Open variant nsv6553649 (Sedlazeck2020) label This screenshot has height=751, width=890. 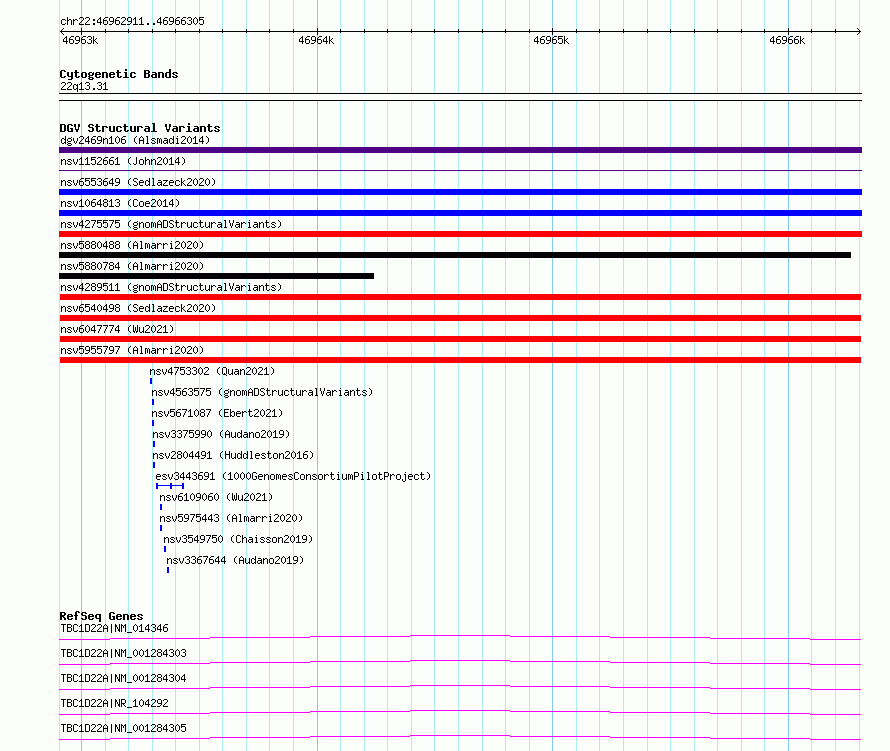(138, 182)
